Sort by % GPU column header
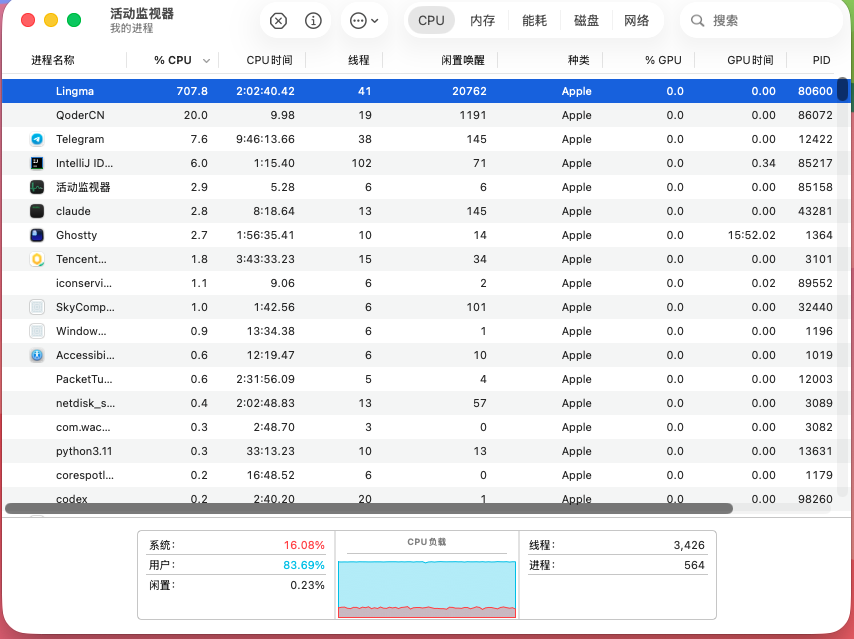 [x=663, y=60]
